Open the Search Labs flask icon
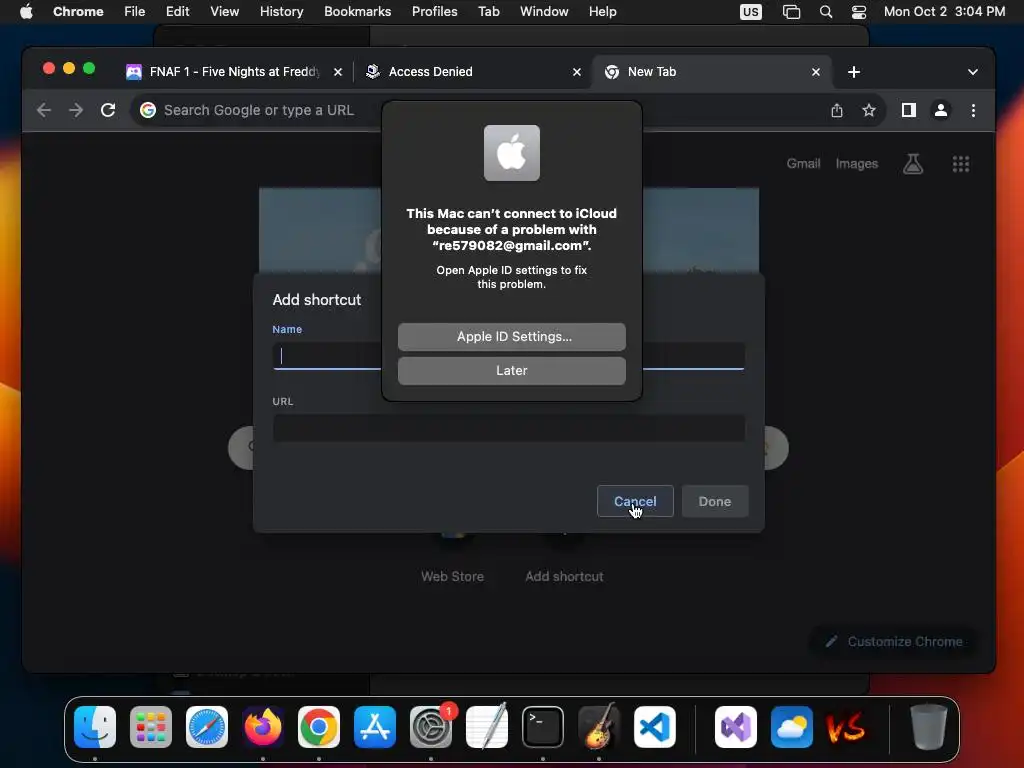The image size is (1024, 768). pyautogui.click(x=913, y=164)
